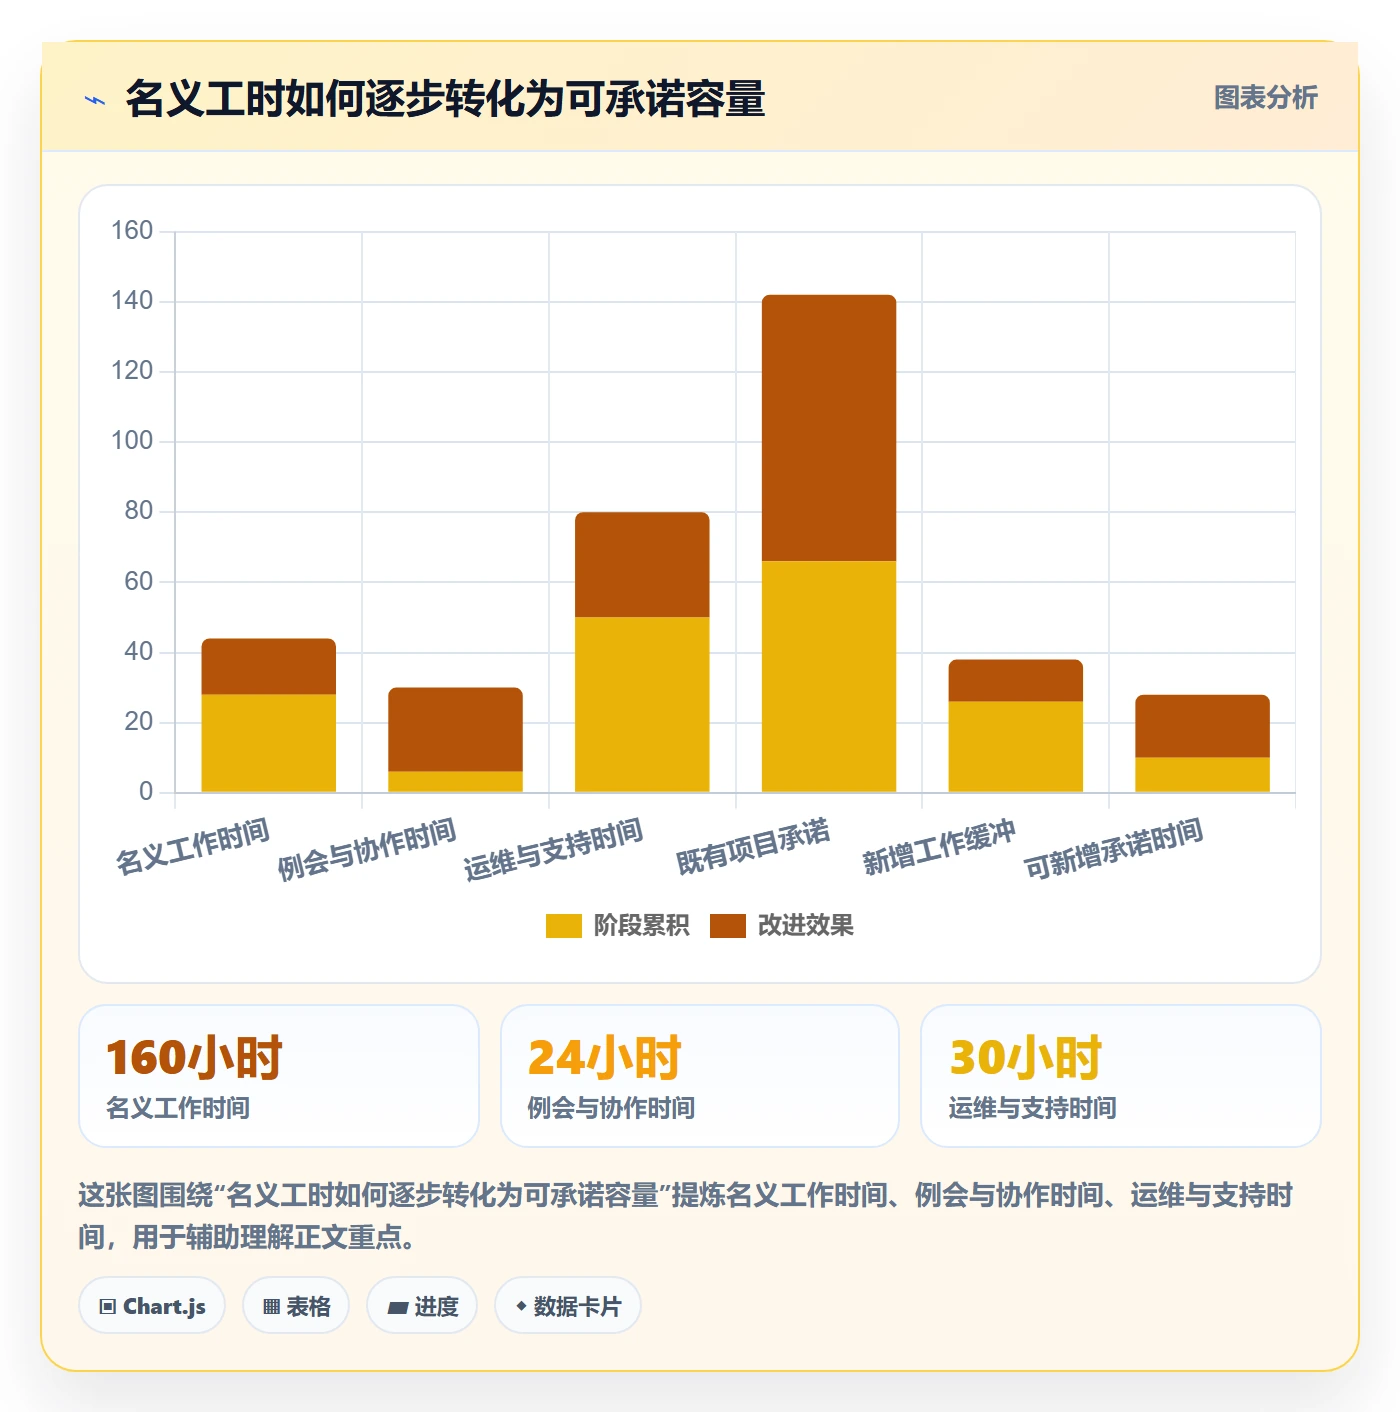Click the 运维与支持时间 x-axis label
This screenshot has height=1412, width=1400.
pos(553,849)
